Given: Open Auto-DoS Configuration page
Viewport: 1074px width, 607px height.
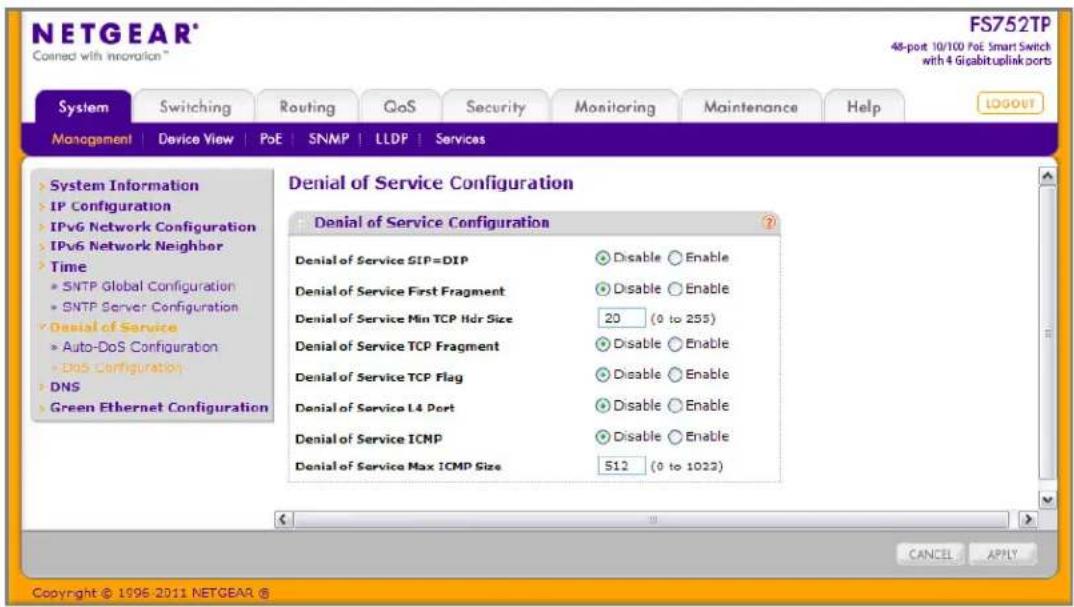Looking at the screenshot, I should 140,347.
